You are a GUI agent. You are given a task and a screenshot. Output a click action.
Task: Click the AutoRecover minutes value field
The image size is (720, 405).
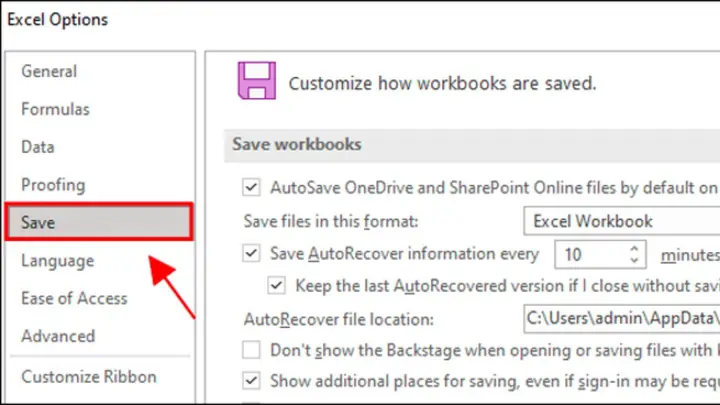(x=589, y=254)
